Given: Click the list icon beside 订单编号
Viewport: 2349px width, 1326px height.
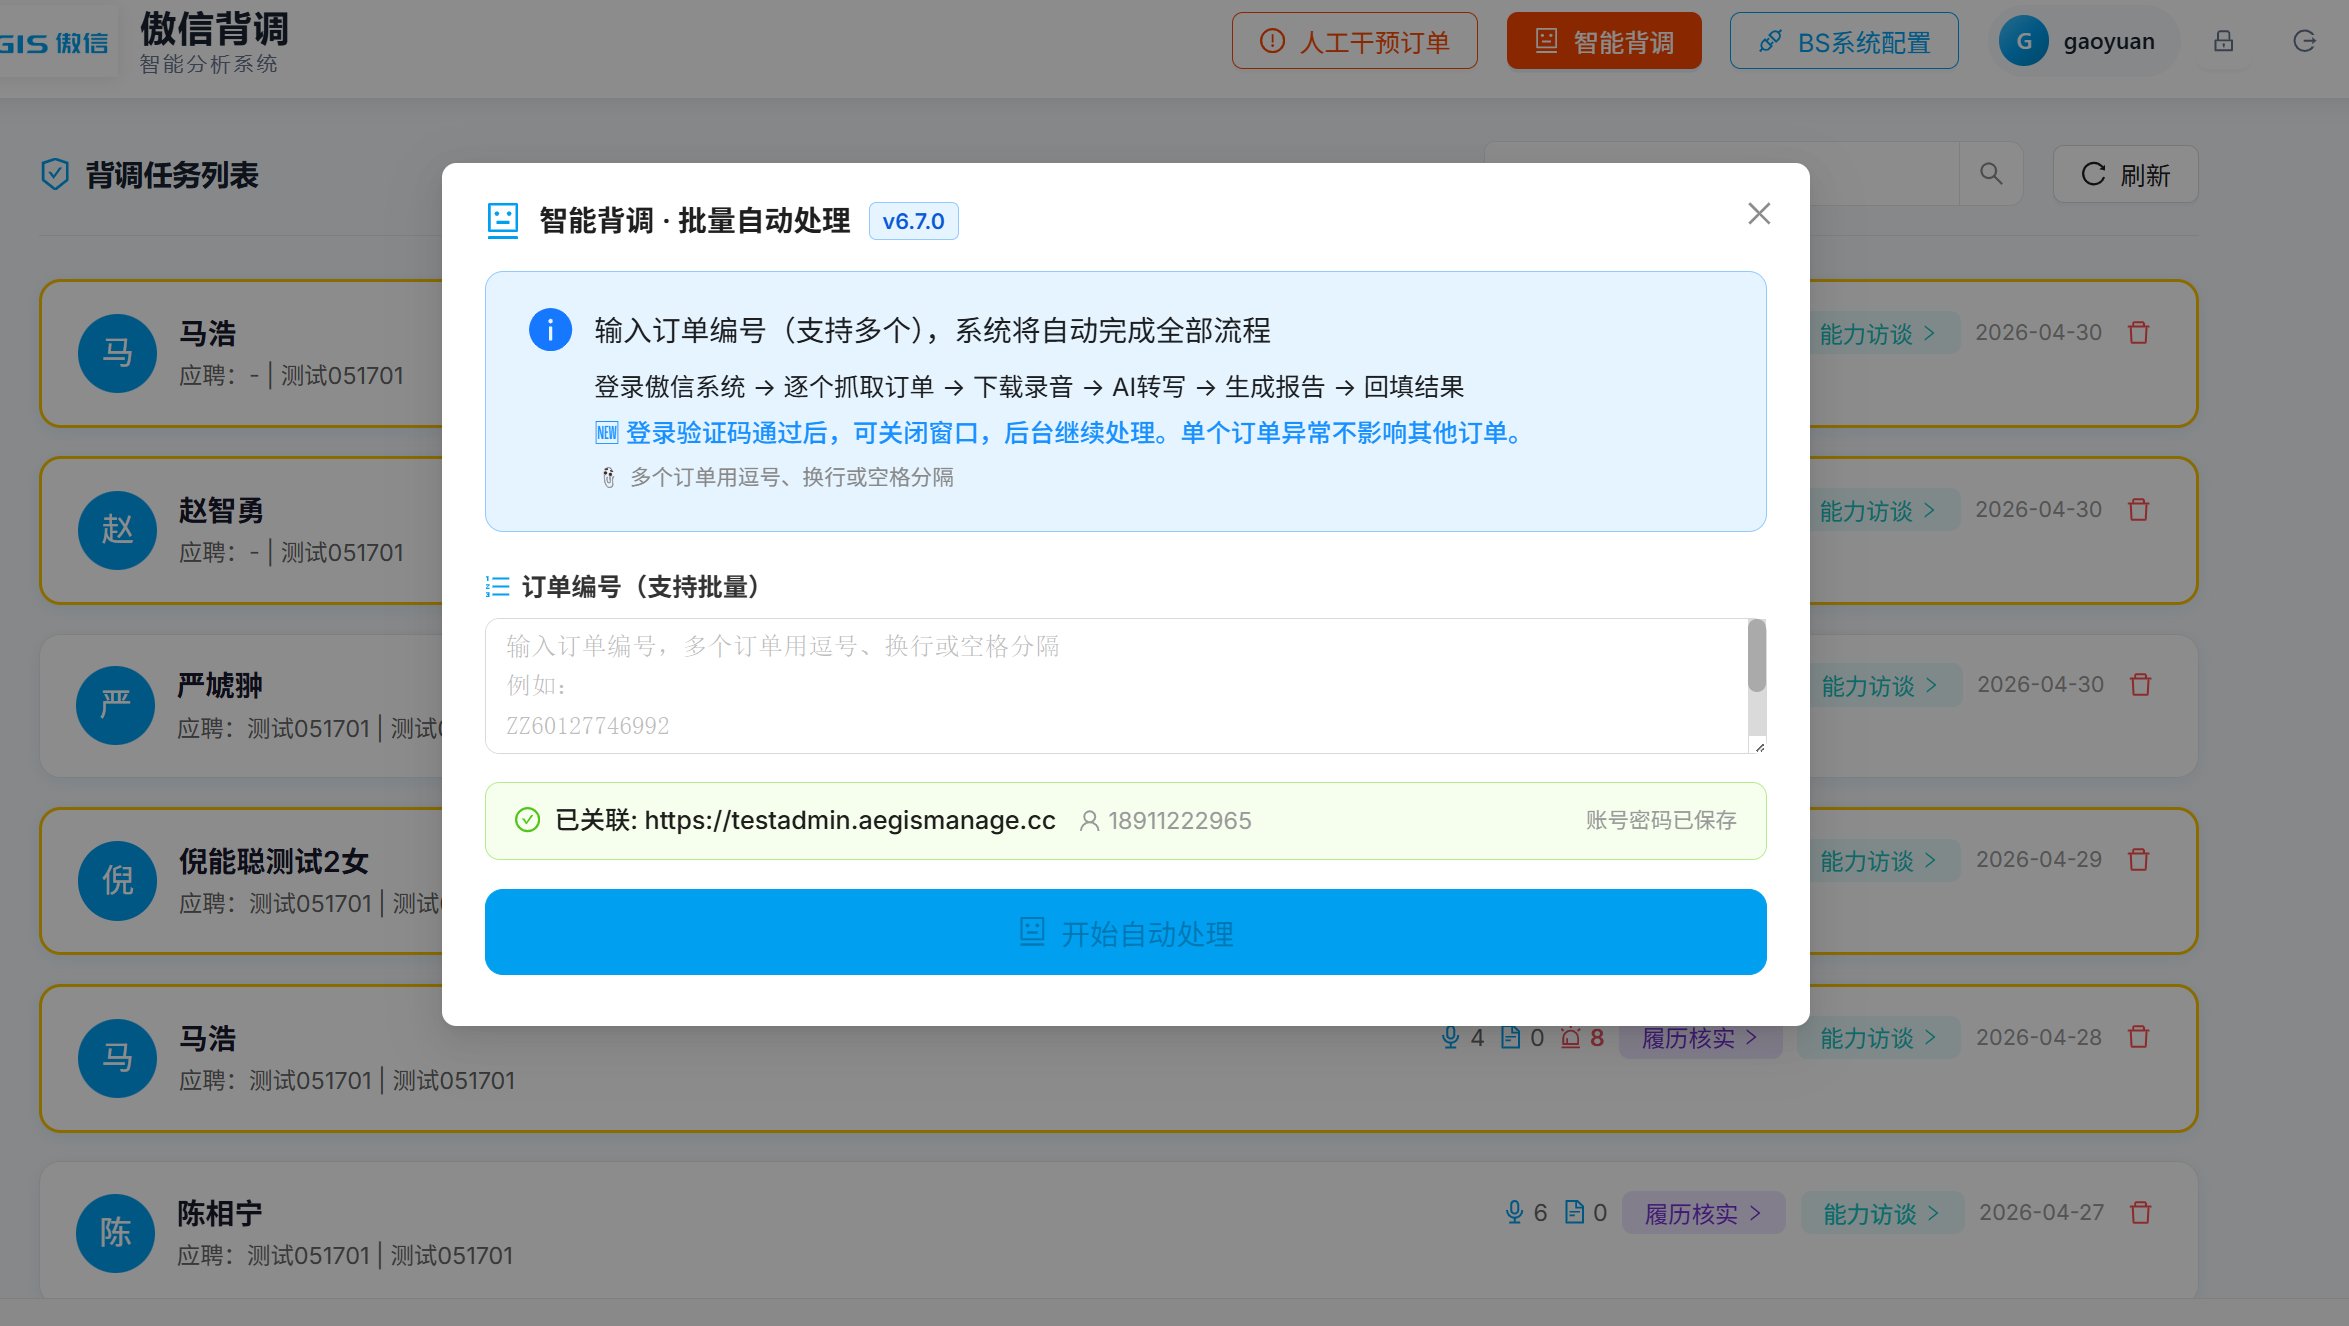Looking at the screenshot, I should point(497,586).
